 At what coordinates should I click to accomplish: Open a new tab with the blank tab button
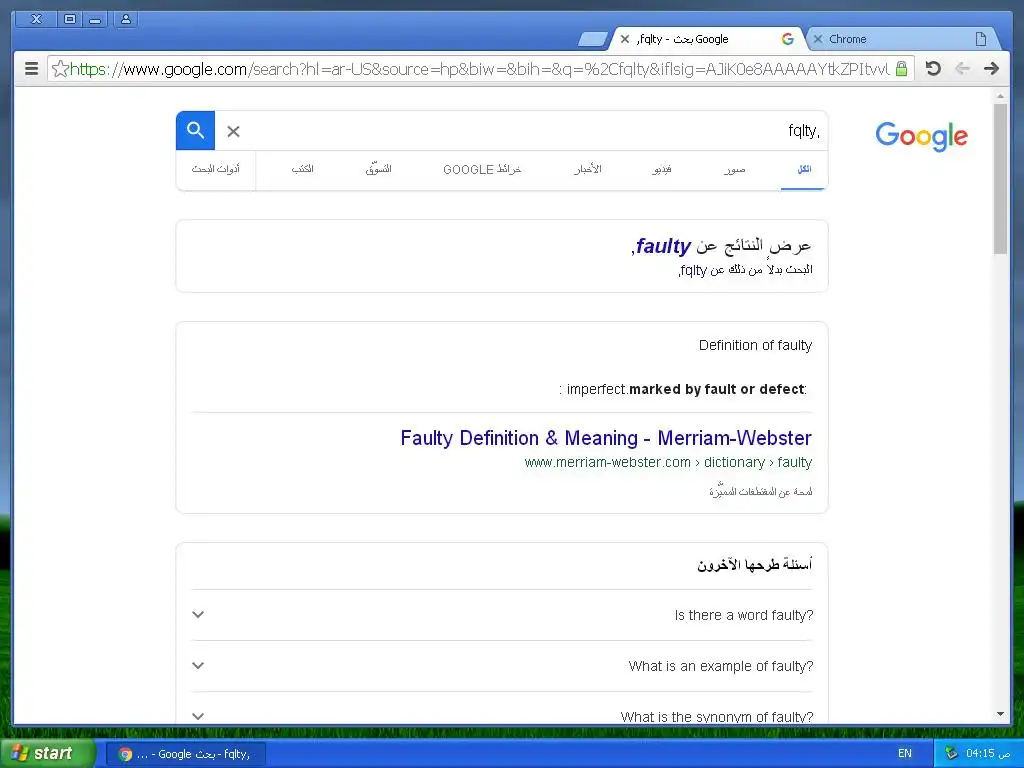coord(592,40)
